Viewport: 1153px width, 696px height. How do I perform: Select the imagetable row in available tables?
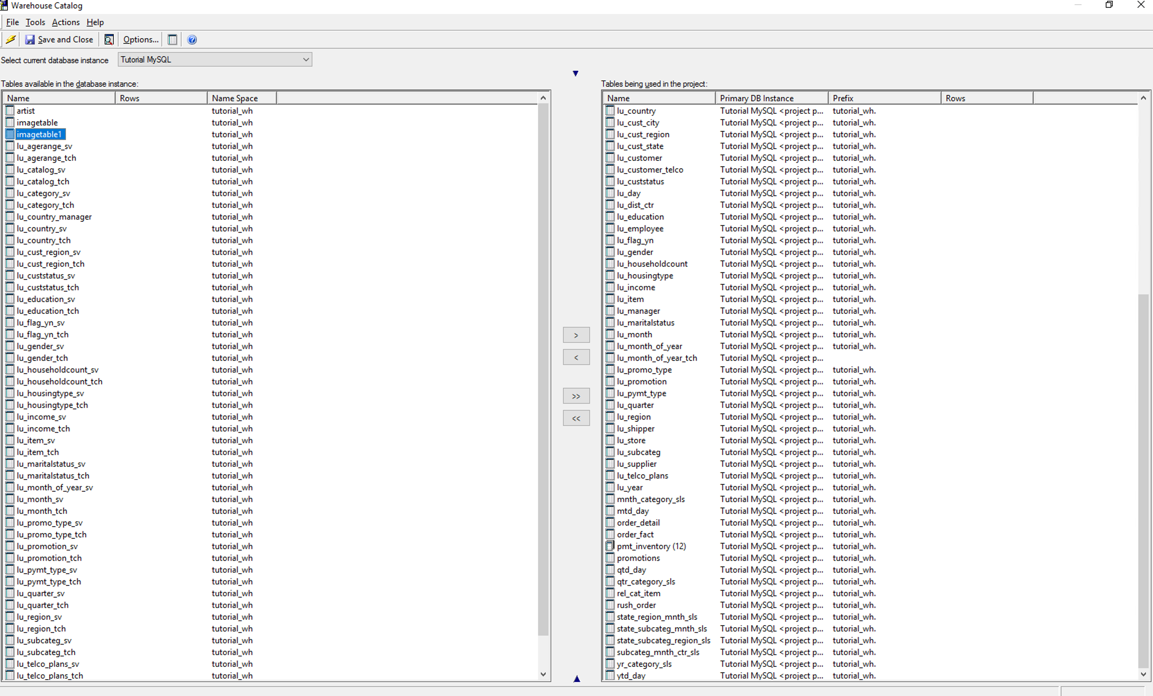37,123
